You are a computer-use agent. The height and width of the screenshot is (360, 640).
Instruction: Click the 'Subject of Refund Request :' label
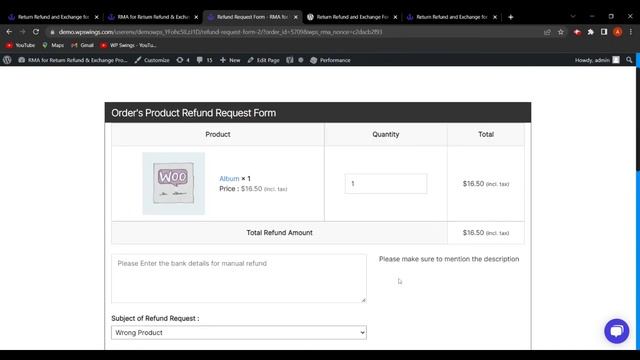[155, 318]
